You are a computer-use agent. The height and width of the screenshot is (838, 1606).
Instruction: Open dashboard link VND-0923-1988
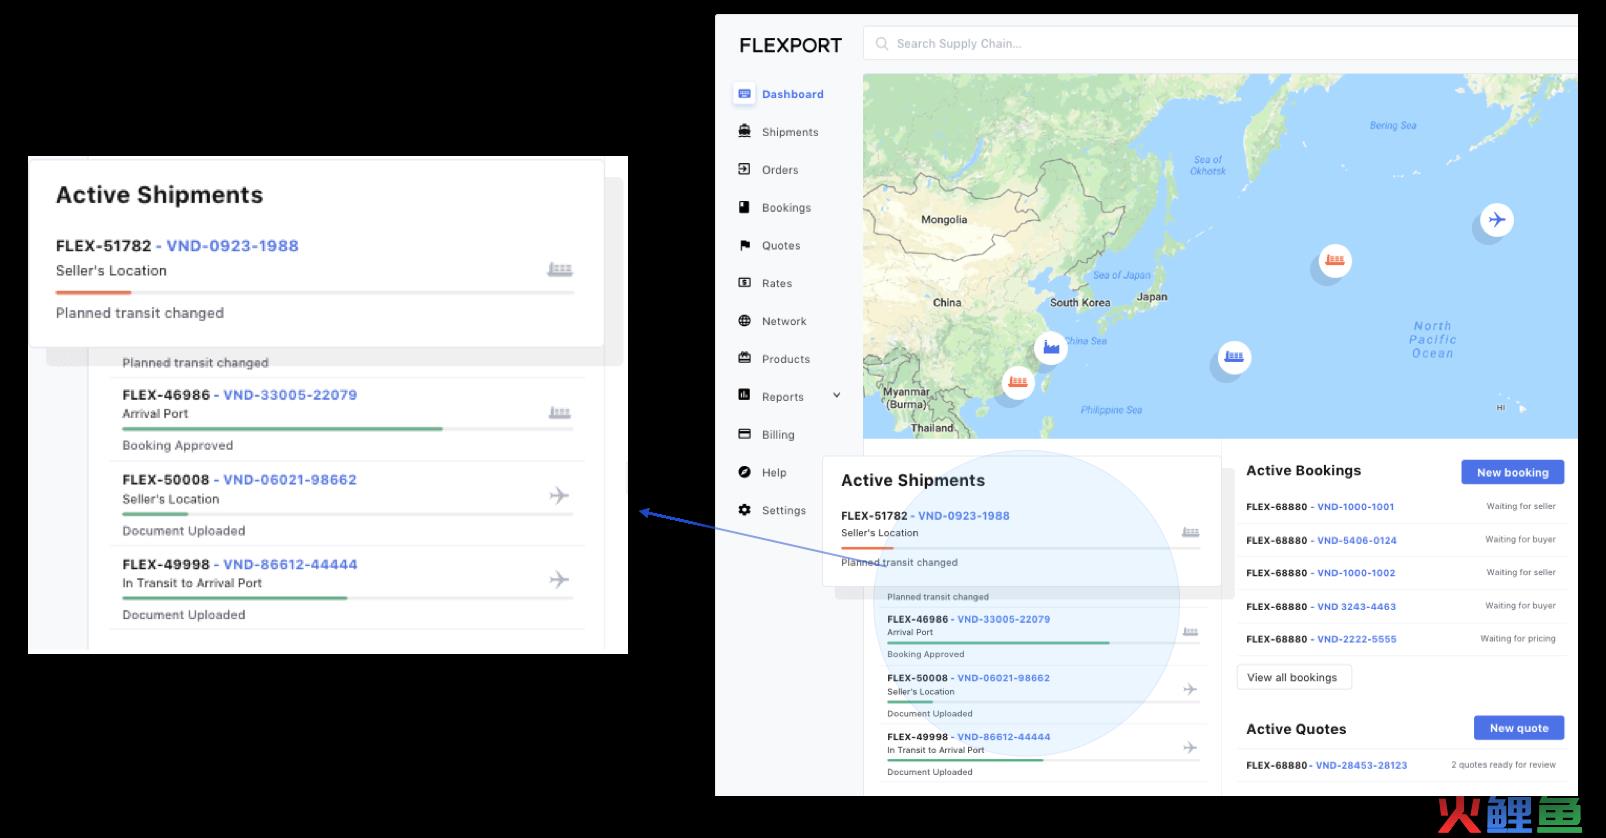click(963, 516)
